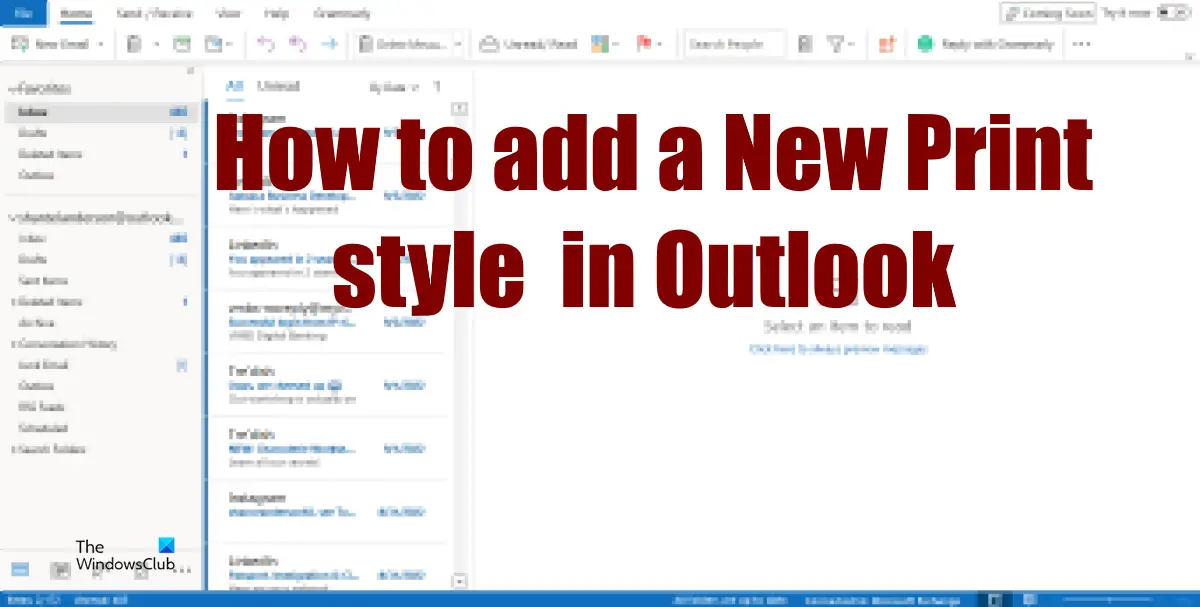Image resolution: width=1200 pixels, height=607 pixels.
Task: Click the ellipsis for more ribbon commands
Action: (1080, 43)
